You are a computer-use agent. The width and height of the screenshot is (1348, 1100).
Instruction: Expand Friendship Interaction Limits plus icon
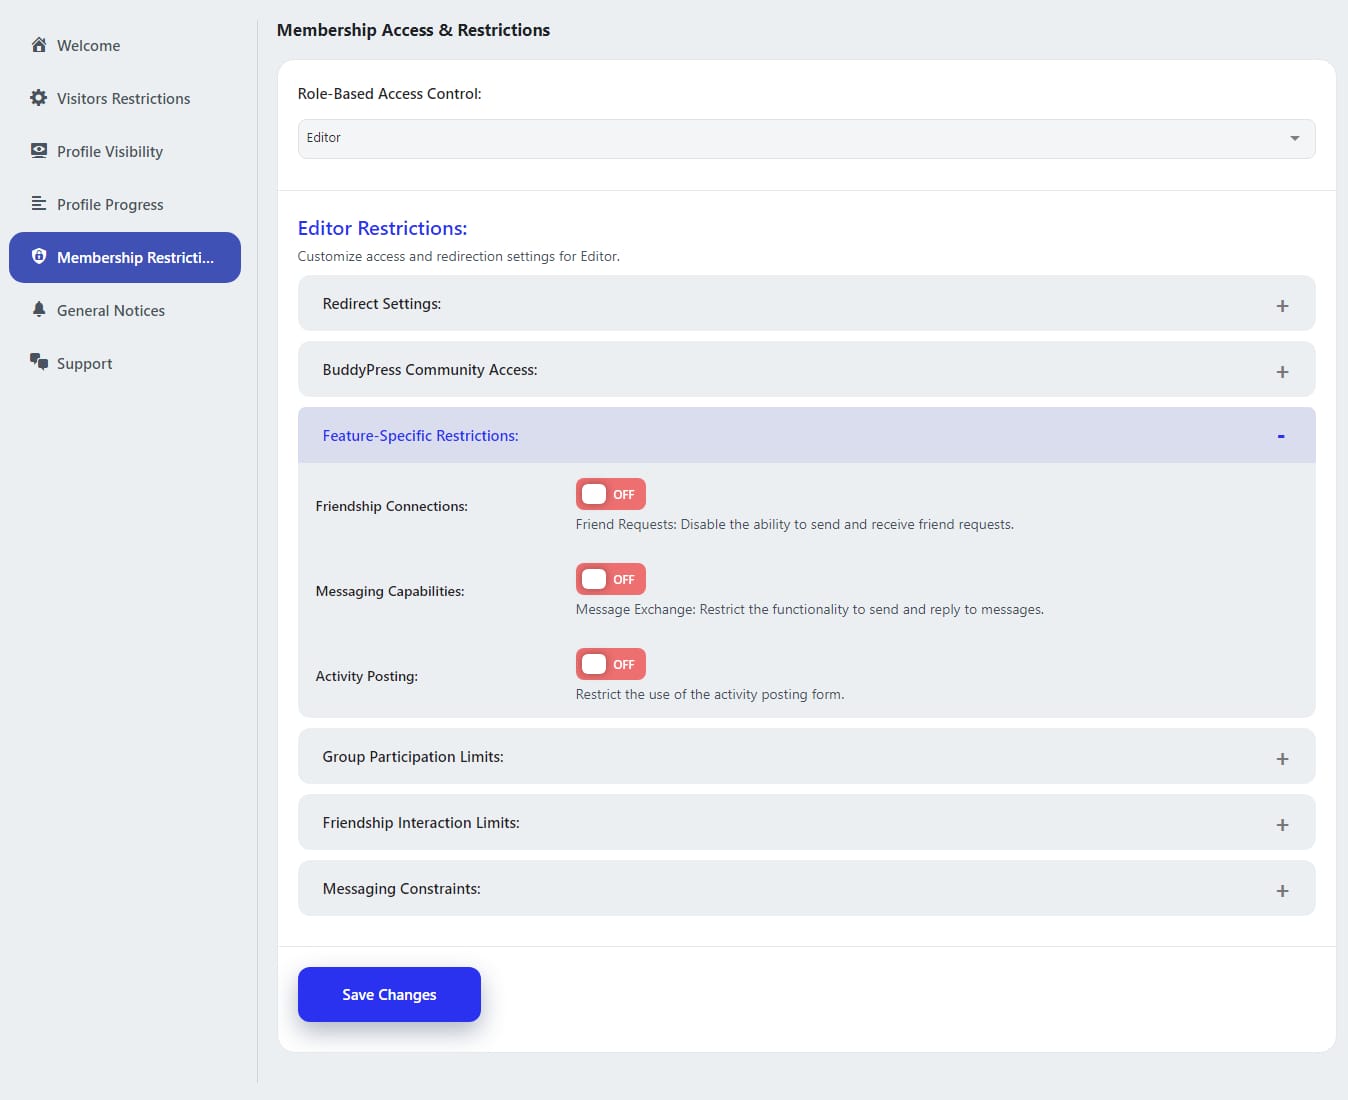1282,825
